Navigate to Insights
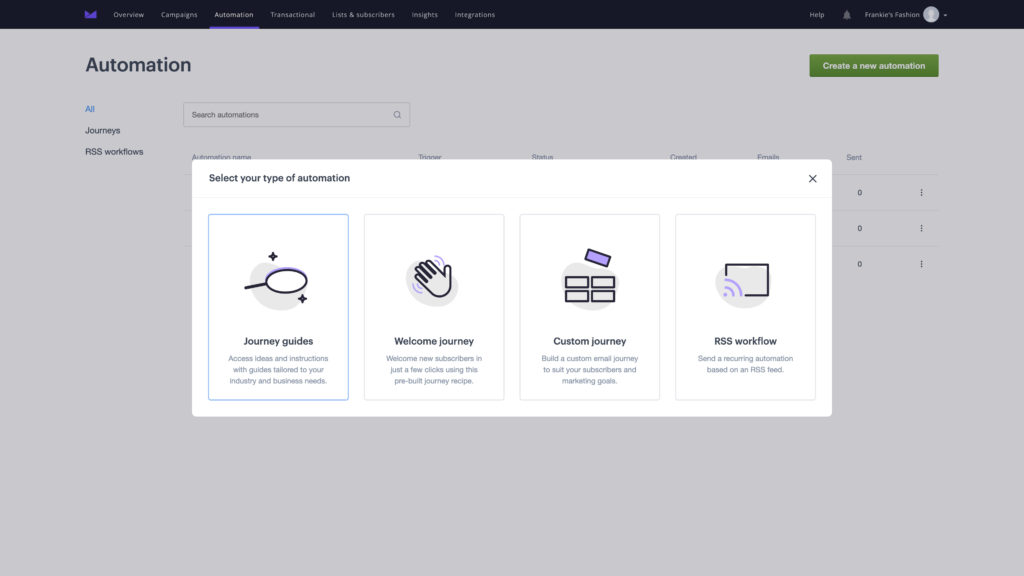1024x576 pixels. coord(424,14)
